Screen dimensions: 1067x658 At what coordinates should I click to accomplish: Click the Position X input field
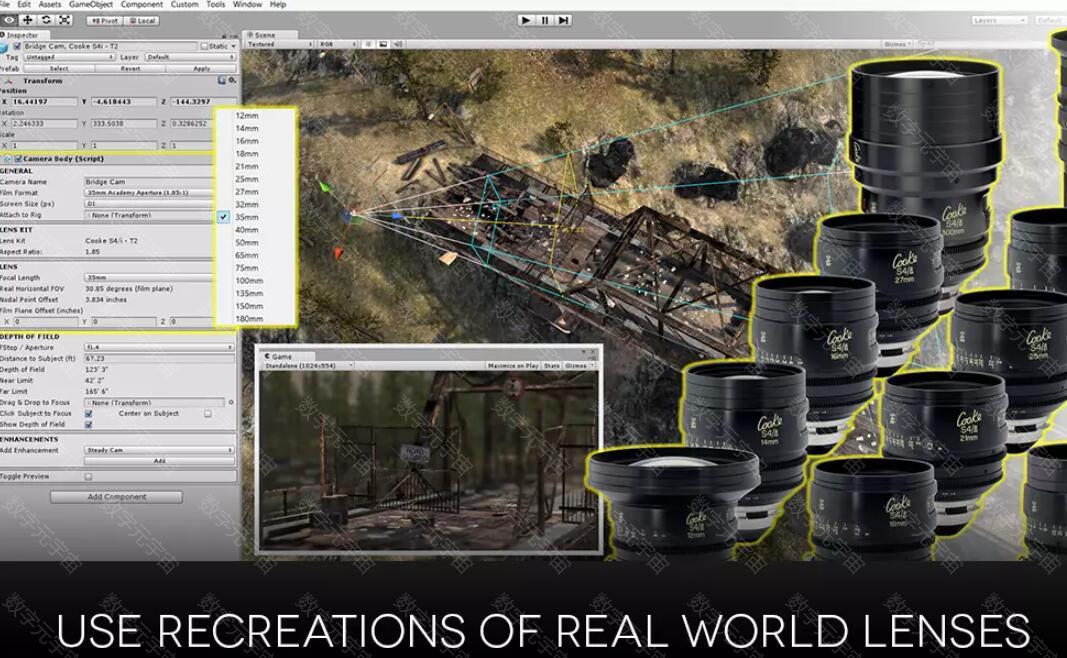click(45, 102)
